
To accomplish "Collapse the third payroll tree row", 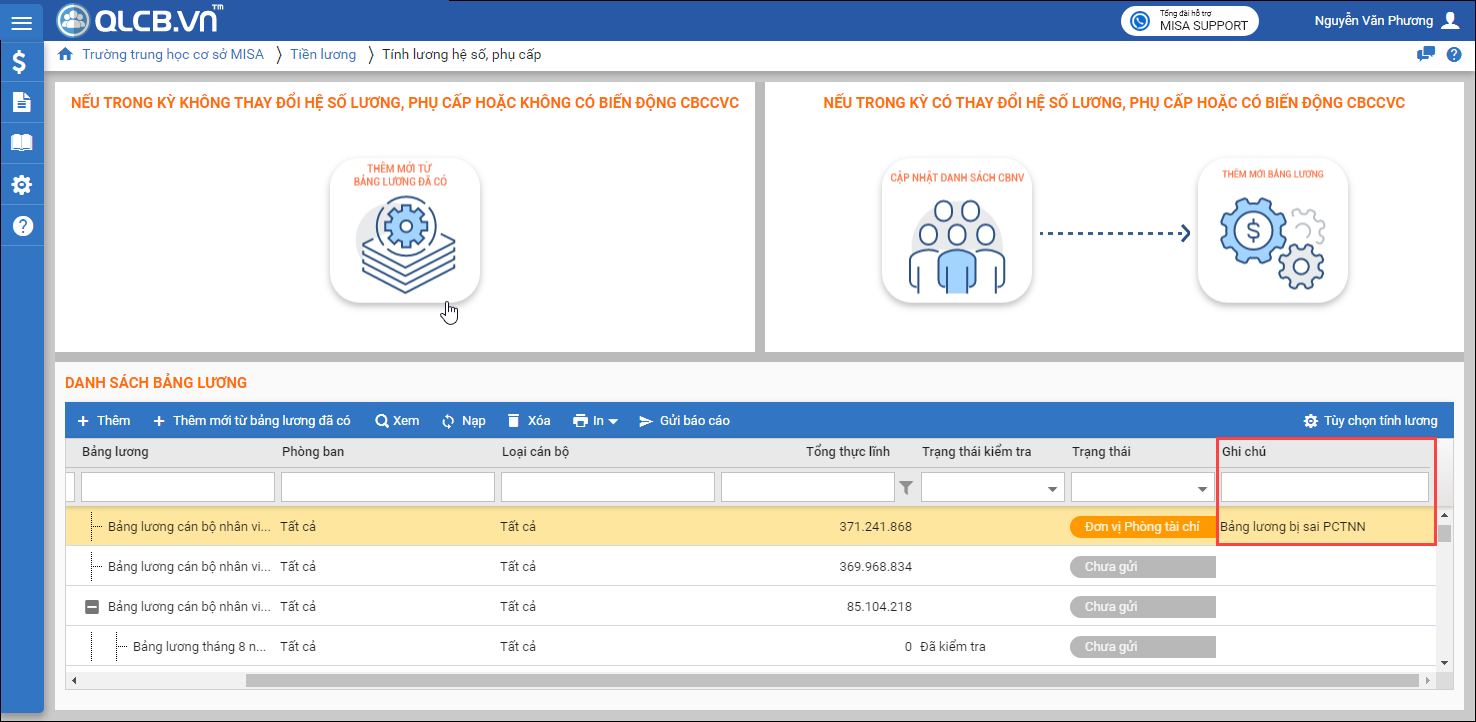I will pyautogui.click(x=92, y=607).
